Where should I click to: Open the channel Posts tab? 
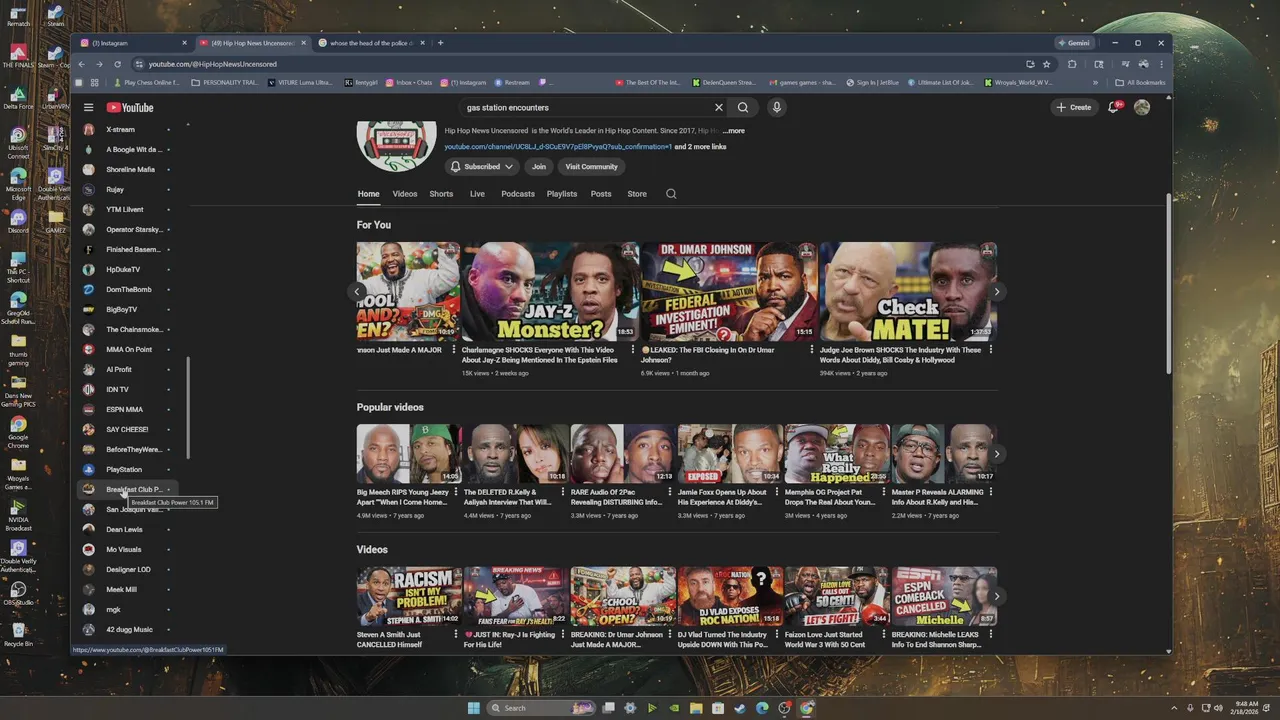(601, 194)
